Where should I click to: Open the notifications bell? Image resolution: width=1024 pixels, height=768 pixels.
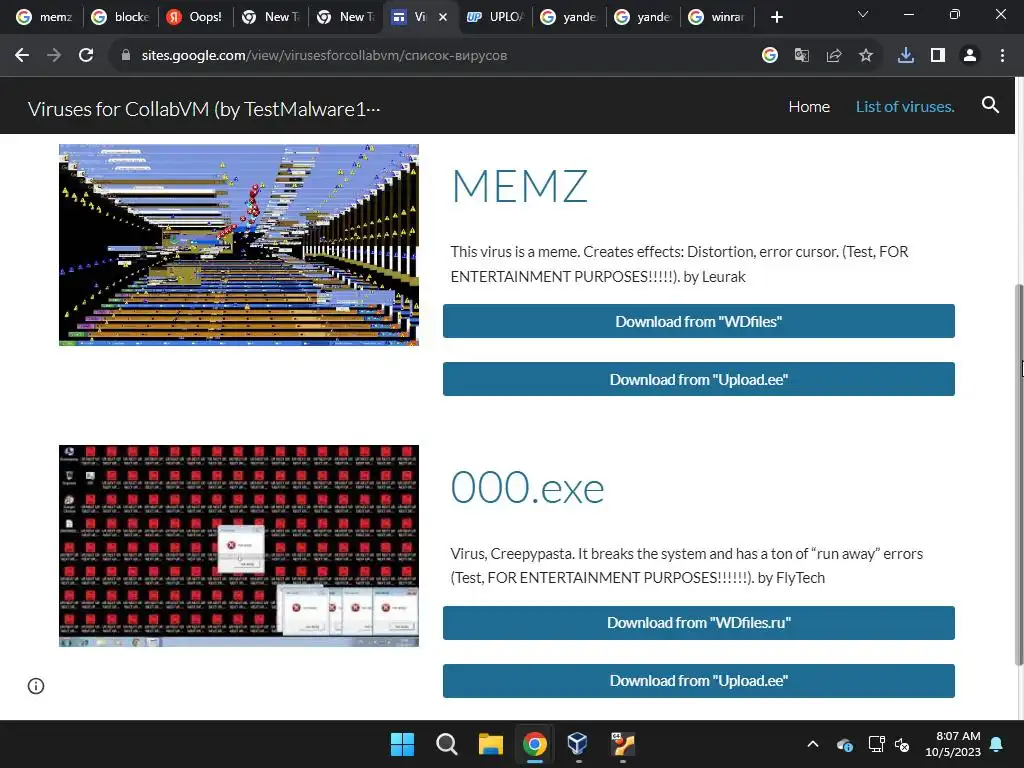tap(997, 744)
